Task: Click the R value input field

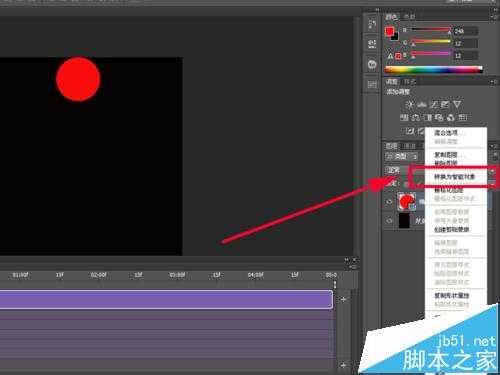Action: [x=465, y=31]
